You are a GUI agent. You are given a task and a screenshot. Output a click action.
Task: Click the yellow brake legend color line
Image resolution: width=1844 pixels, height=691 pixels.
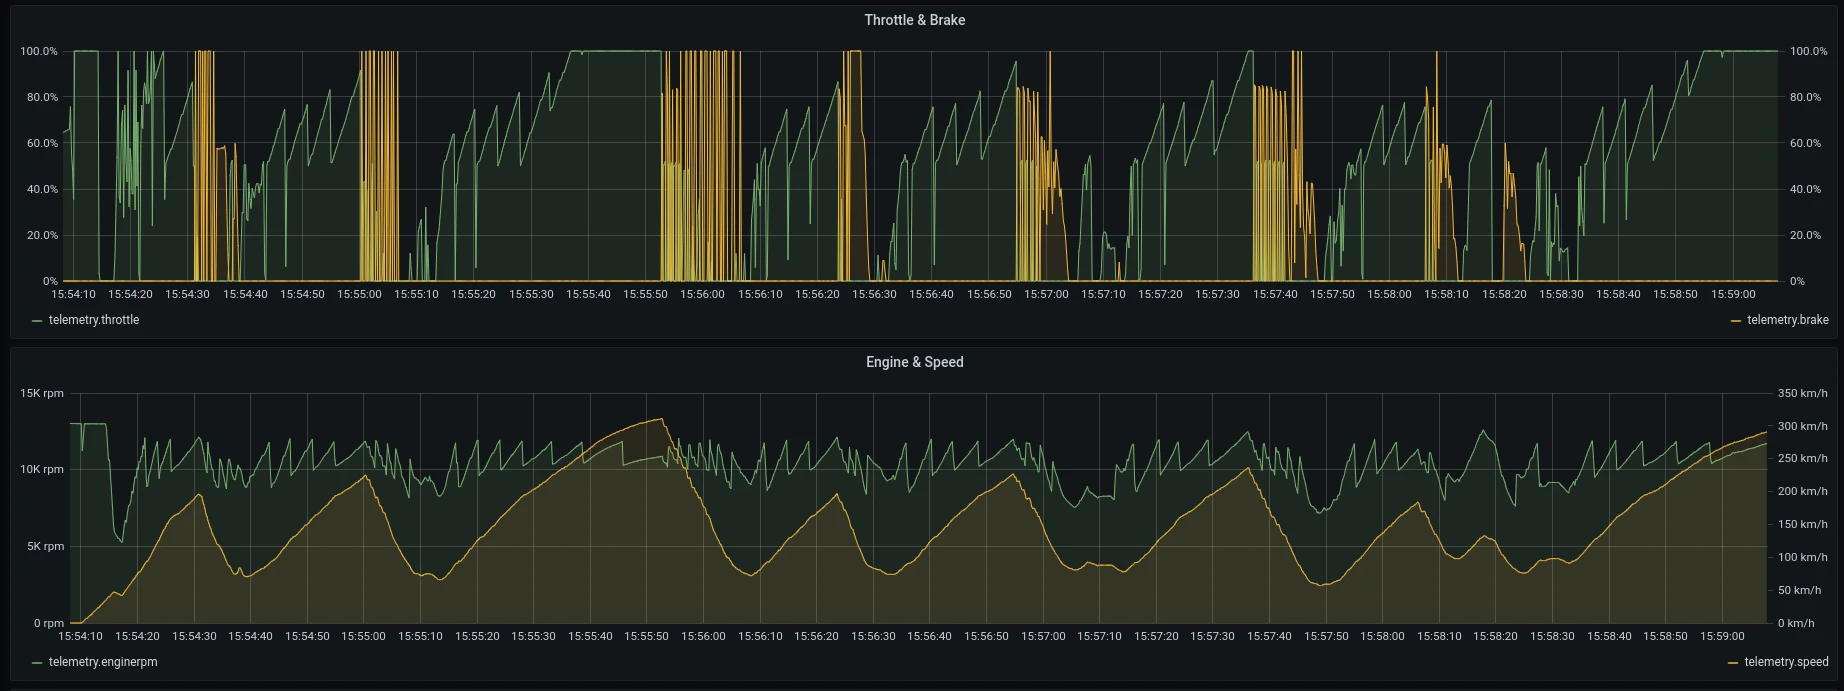(1735, 321)
